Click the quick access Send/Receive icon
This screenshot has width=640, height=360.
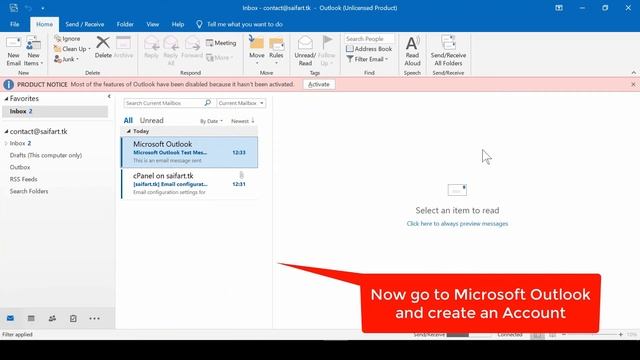coord(13,8)
